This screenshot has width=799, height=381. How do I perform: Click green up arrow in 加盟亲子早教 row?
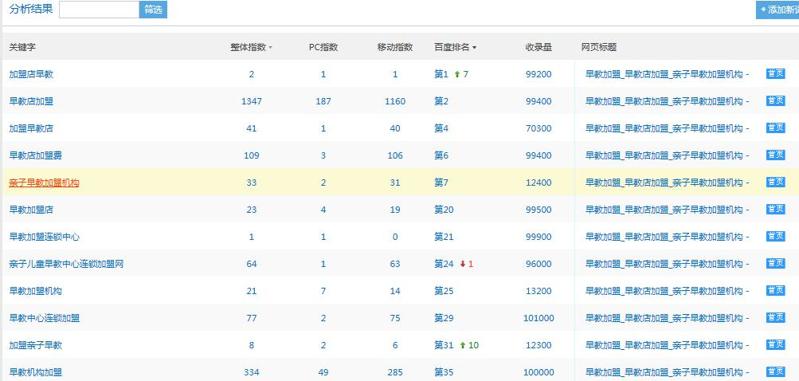point(463,345)
